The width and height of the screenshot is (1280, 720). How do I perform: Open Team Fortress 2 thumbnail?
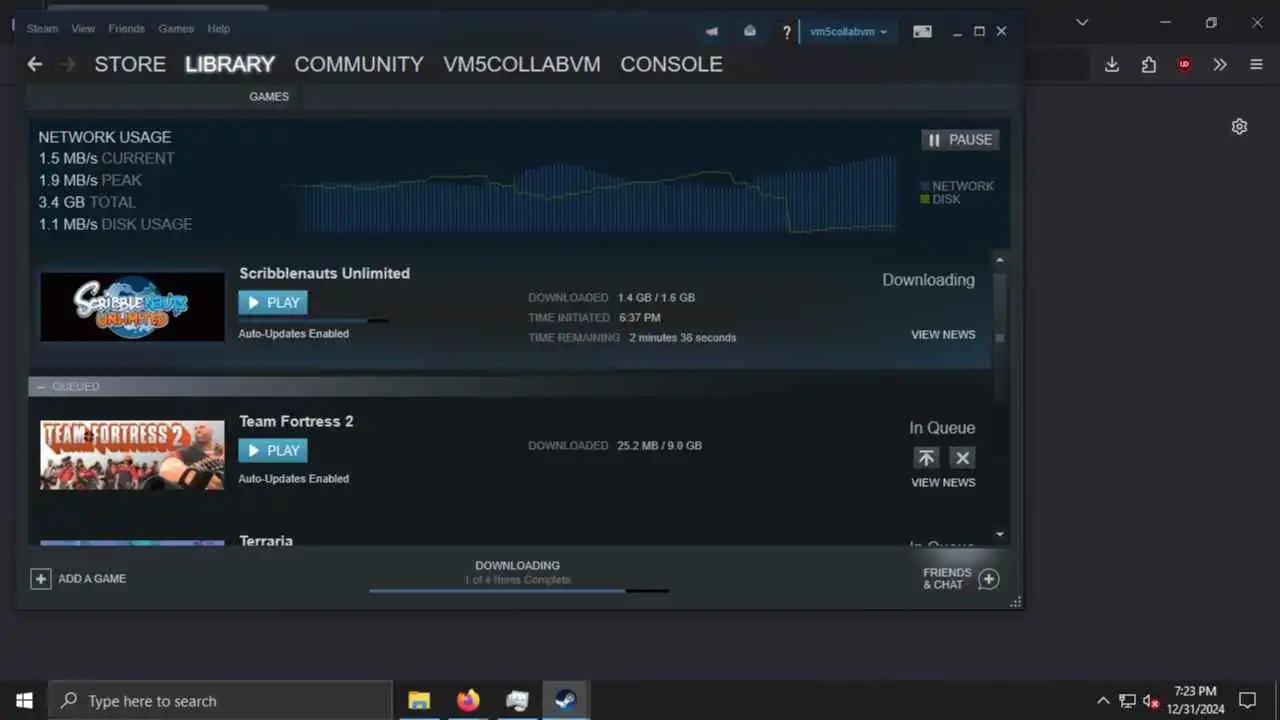tap(132, 454)
